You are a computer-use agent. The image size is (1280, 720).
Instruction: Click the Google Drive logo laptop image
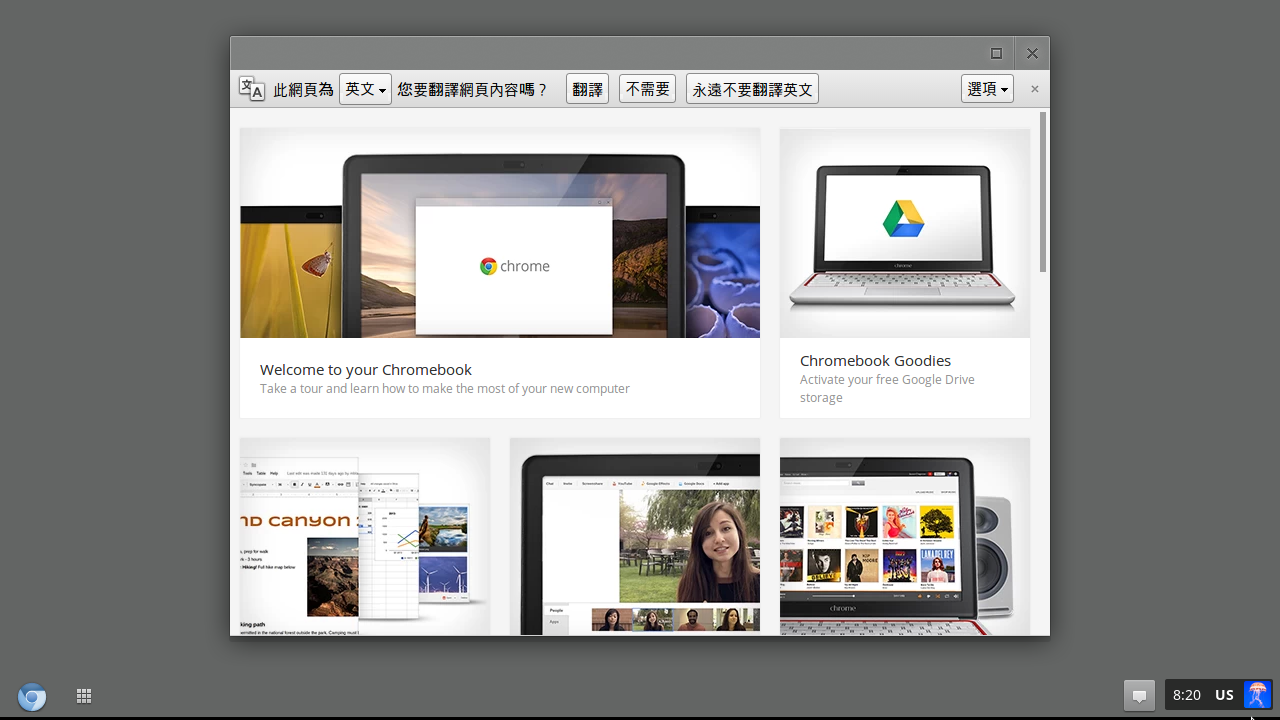tap(904, 232)
